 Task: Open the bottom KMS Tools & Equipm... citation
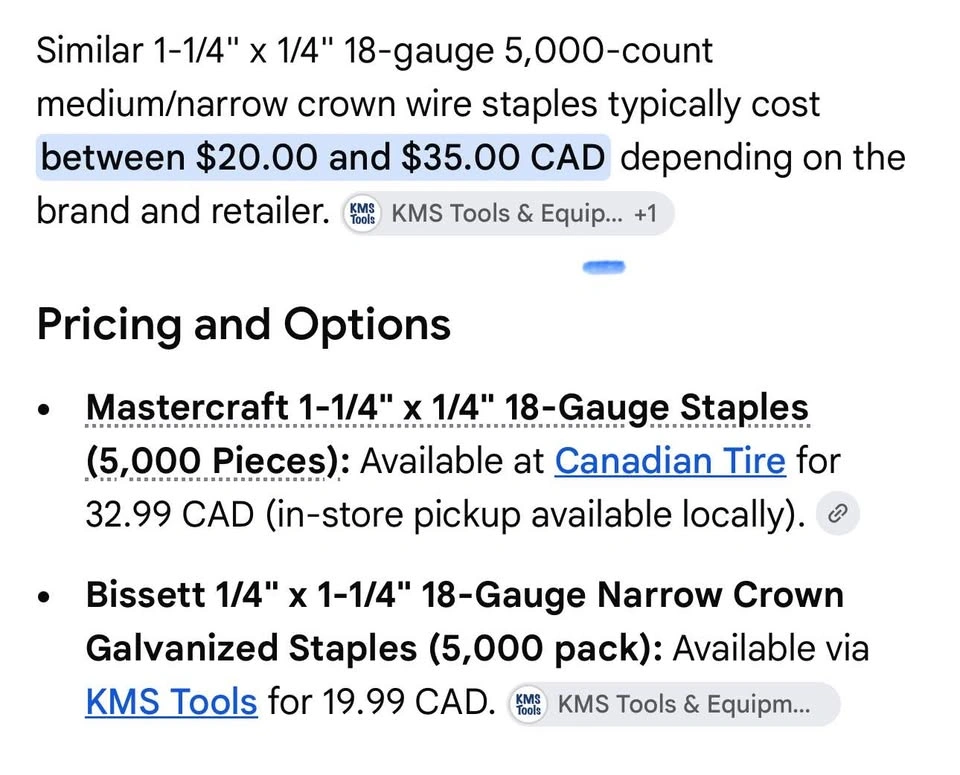coord(675,704)
